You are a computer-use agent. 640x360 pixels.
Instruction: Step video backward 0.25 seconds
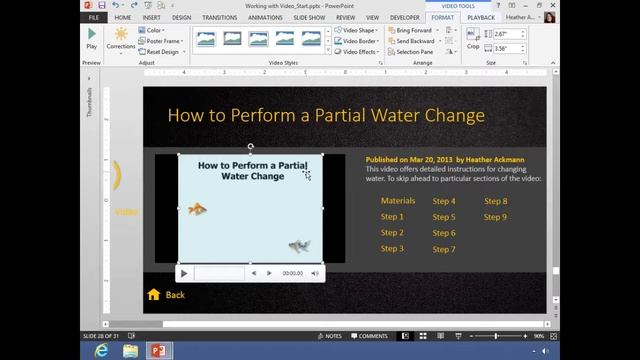click(x=254, y=273)
